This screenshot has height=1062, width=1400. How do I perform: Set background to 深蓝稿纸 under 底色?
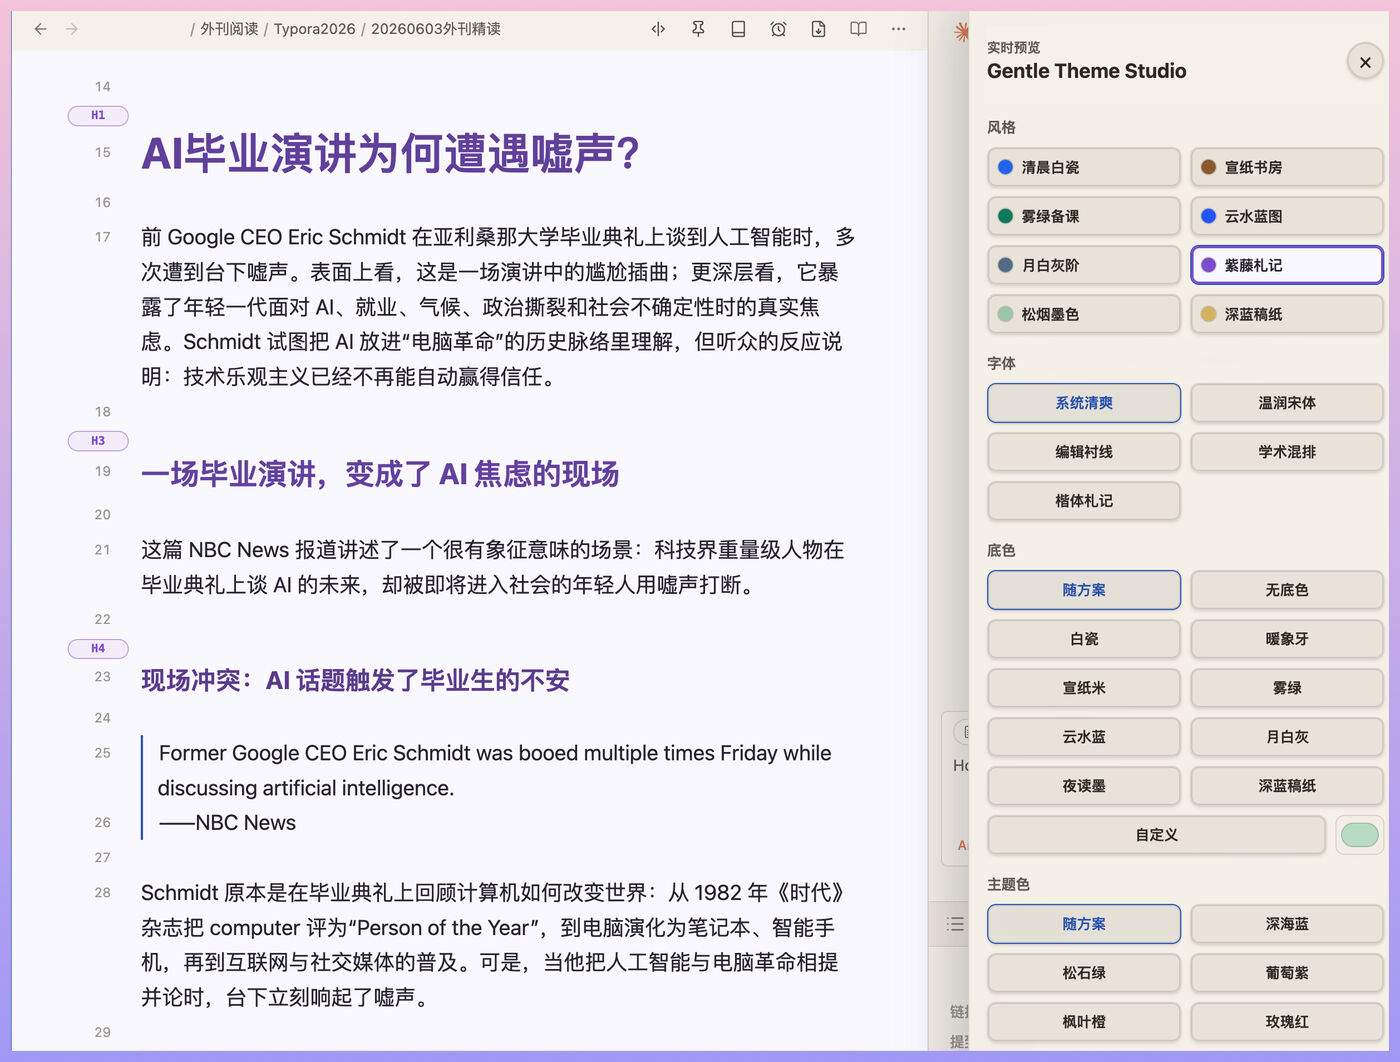tap(1287, 786)
